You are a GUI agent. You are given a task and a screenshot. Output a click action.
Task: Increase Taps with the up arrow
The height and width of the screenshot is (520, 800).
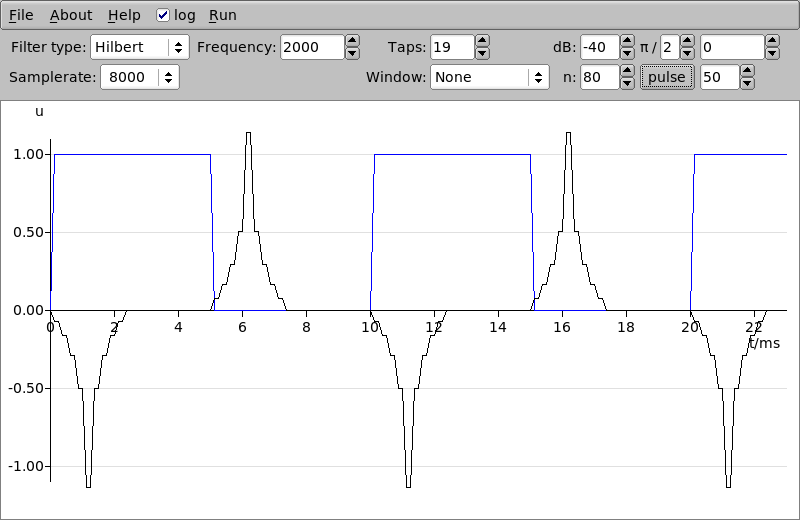tap(482, 41)
